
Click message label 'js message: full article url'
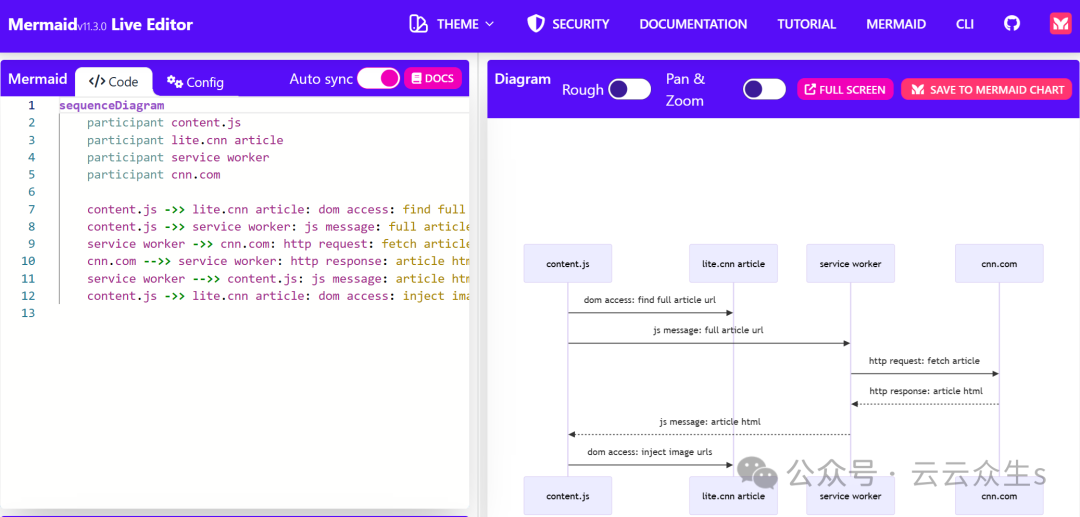coord(709,330)
